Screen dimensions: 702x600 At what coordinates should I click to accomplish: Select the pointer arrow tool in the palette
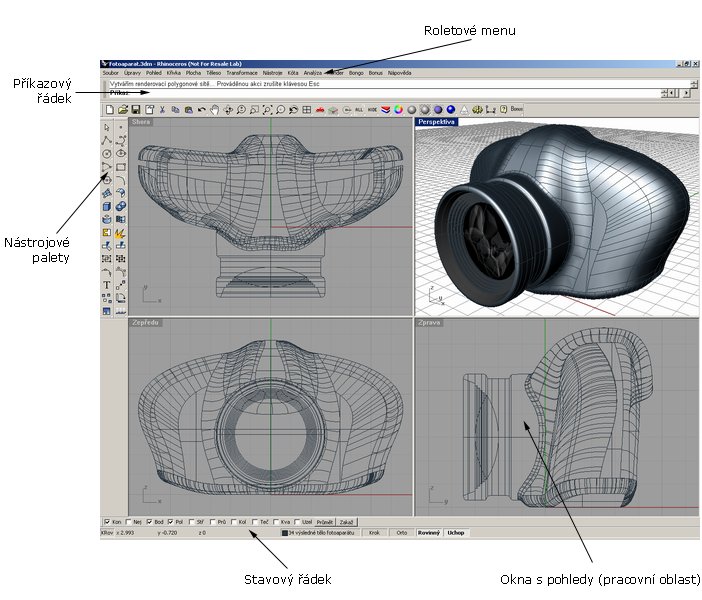click(x=107, y=127)
